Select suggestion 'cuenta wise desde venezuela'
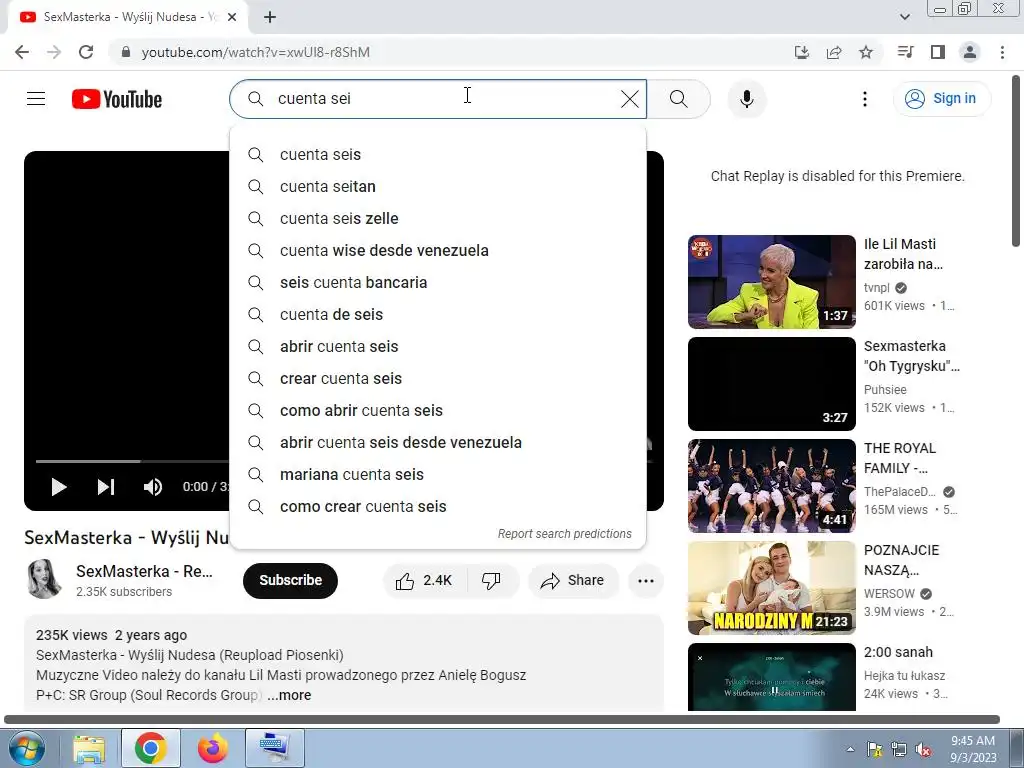 click(x=438, y=251)
